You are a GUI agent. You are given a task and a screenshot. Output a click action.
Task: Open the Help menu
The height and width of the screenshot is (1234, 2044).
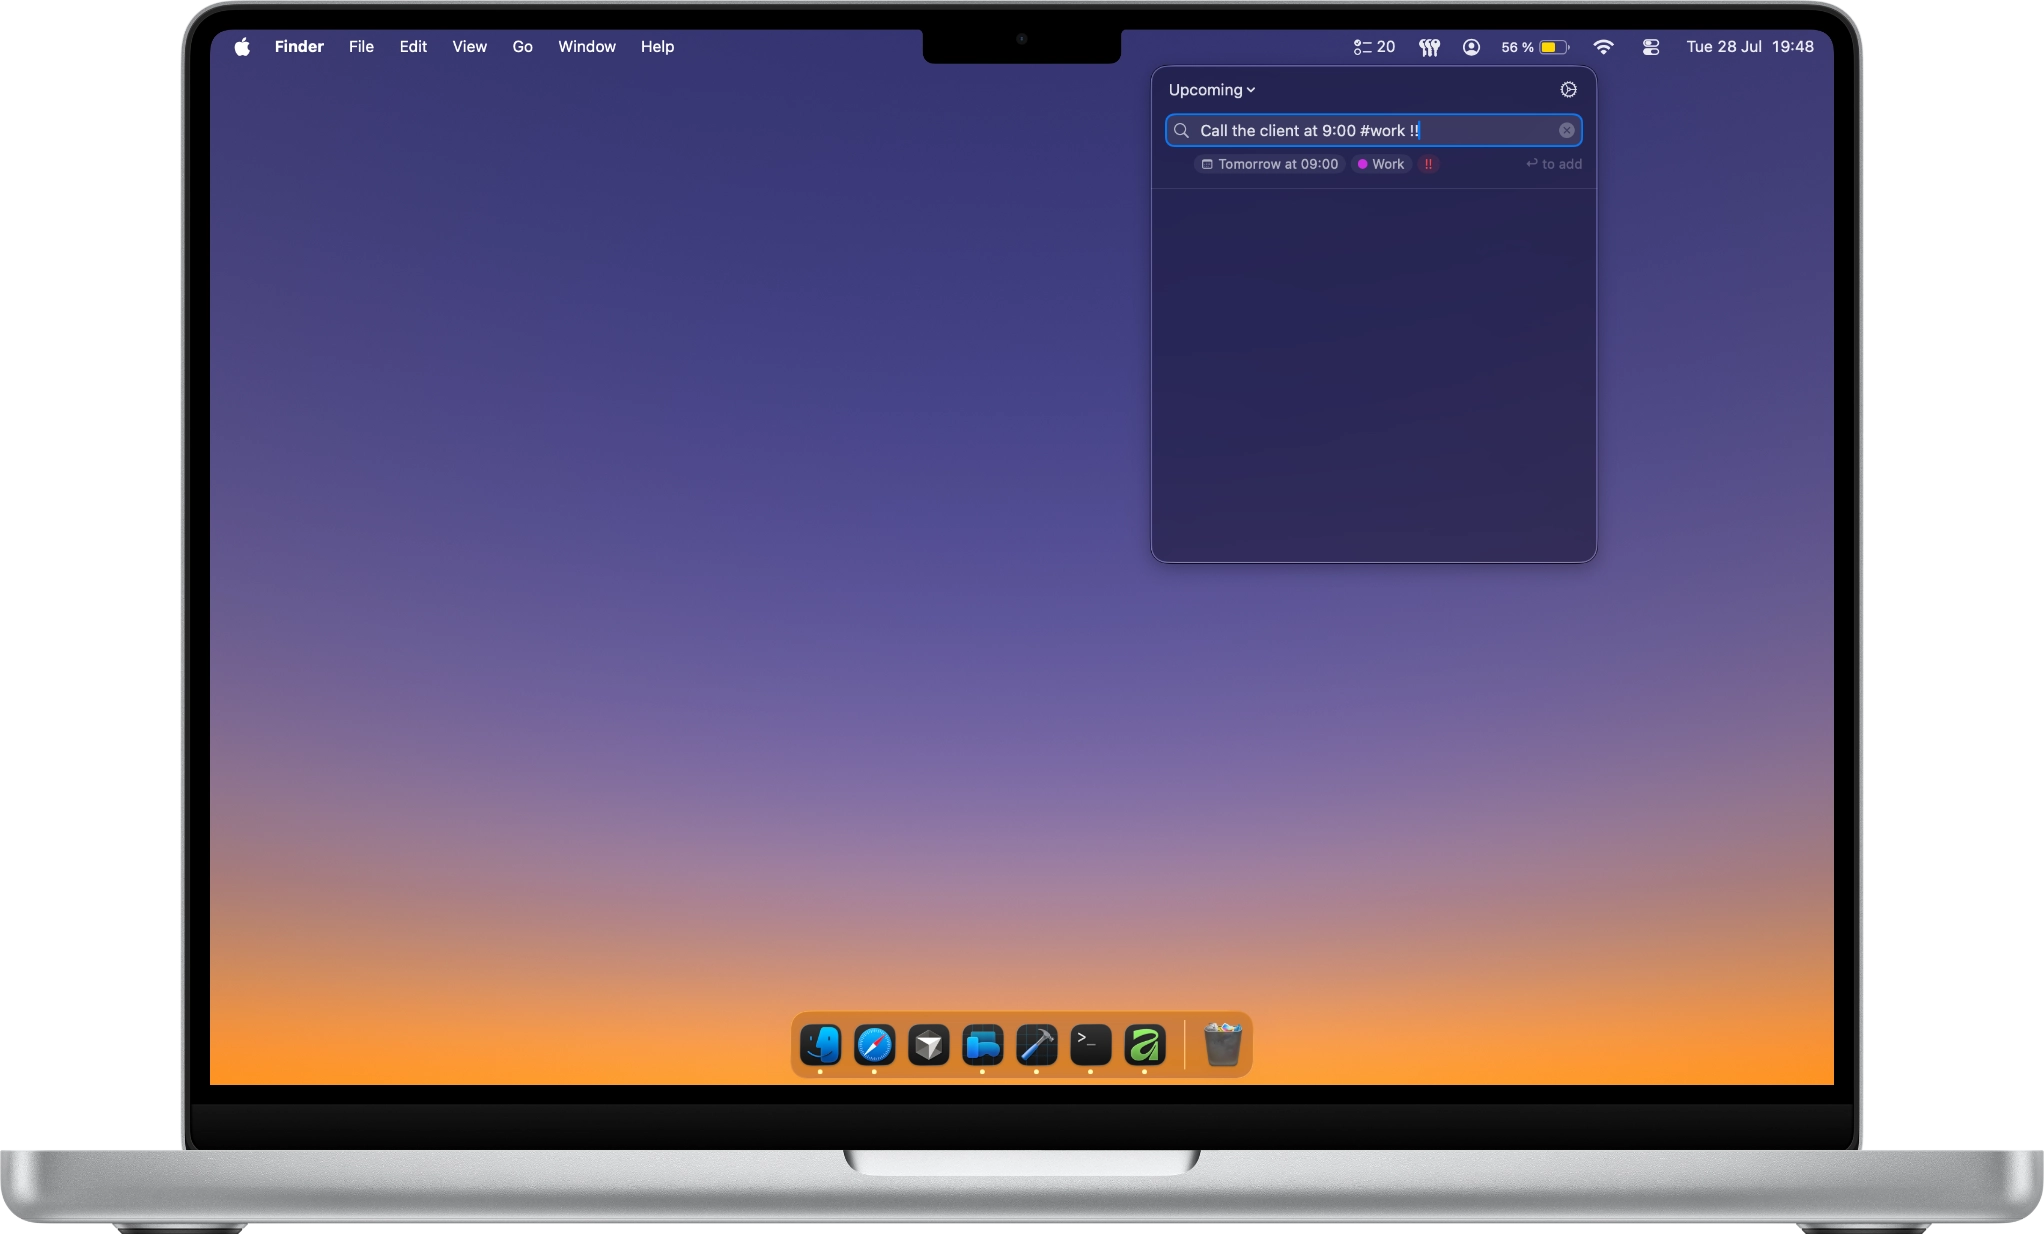tap(657, 47)
